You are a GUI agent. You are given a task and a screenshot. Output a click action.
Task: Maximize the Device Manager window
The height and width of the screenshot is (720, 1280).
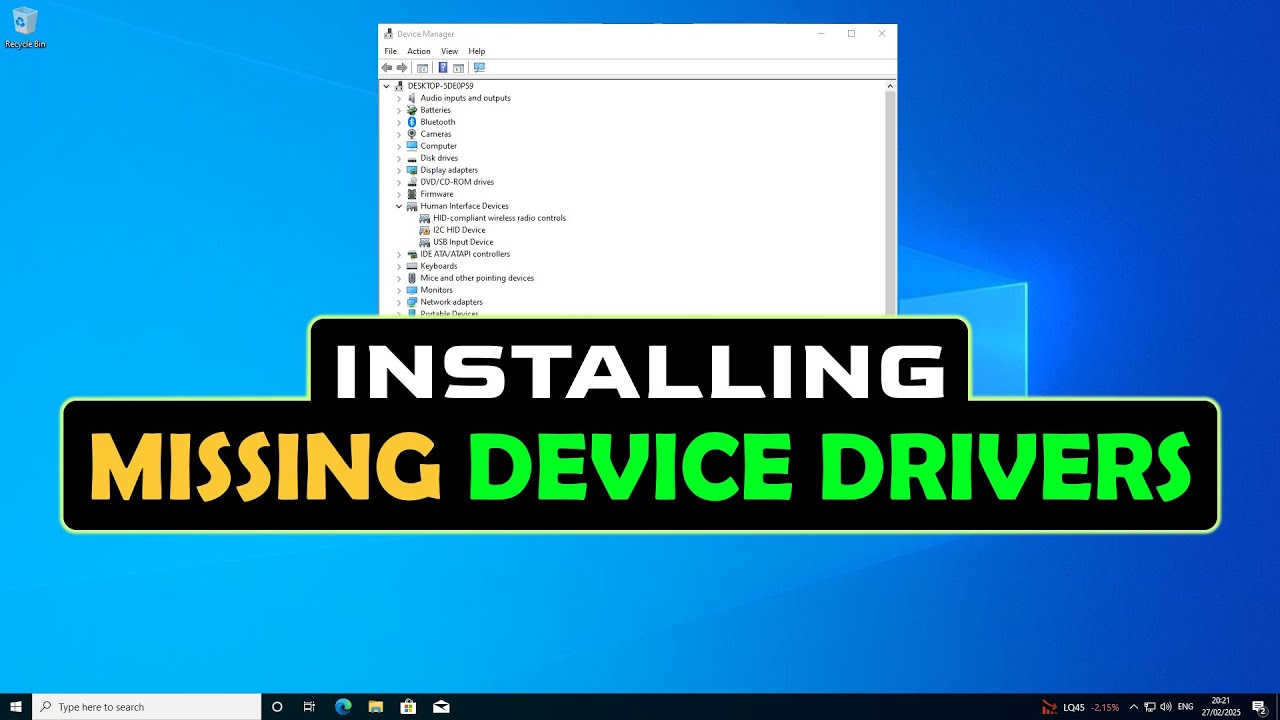[x=851, y=34]
